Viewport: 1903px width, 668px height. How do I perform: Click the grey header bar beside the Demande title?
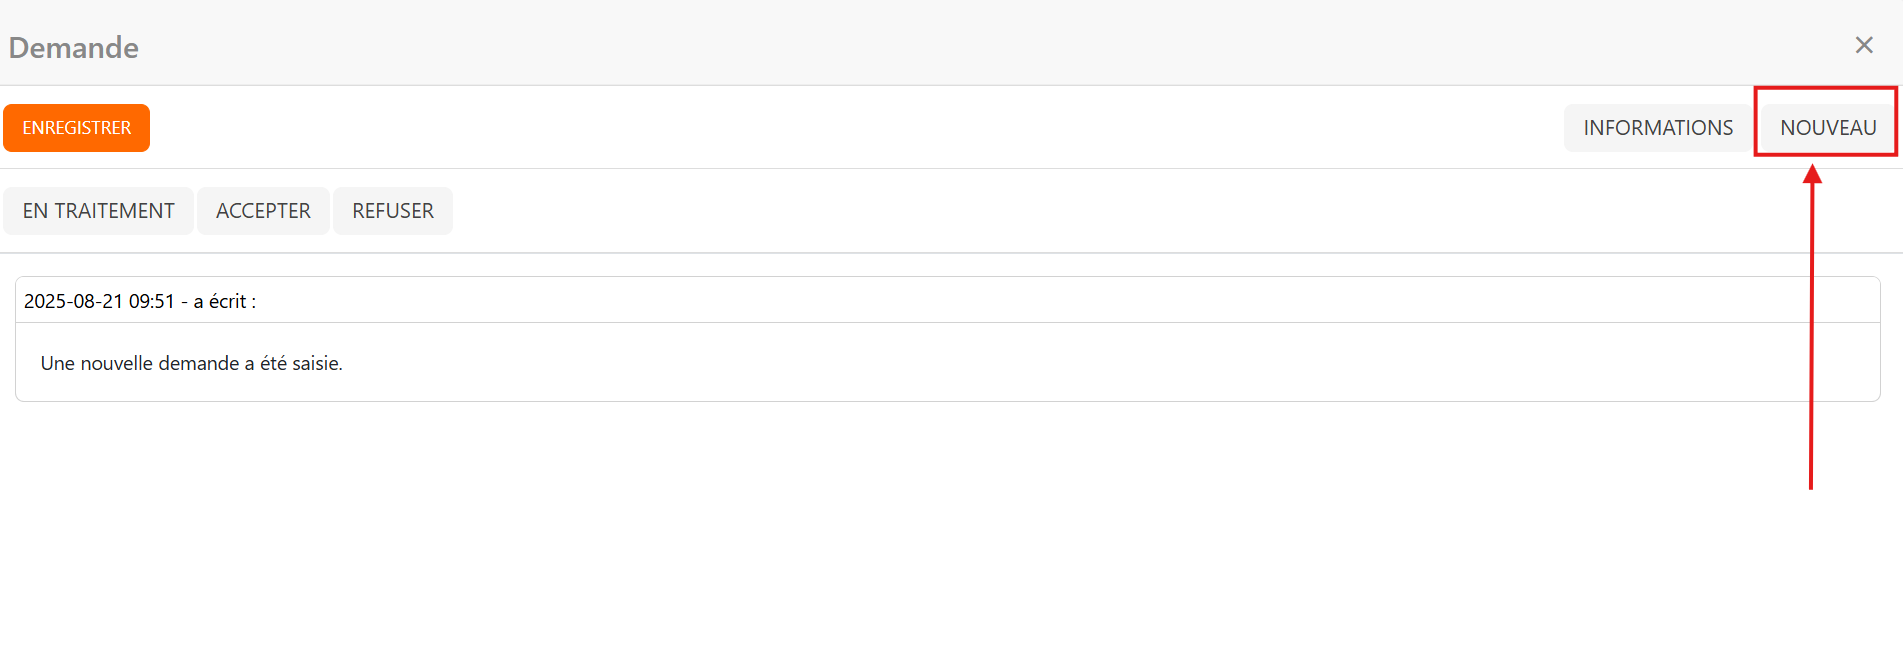[900, 45]
